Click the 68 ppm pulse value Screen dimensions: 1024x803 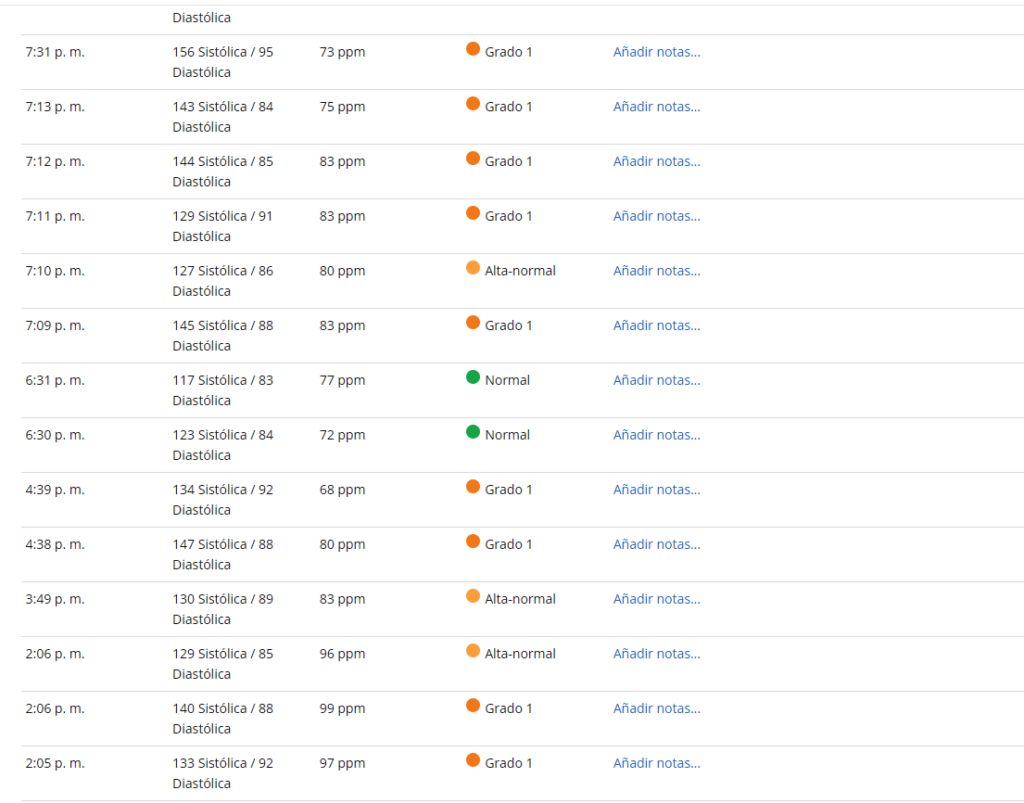coord(342,490)
